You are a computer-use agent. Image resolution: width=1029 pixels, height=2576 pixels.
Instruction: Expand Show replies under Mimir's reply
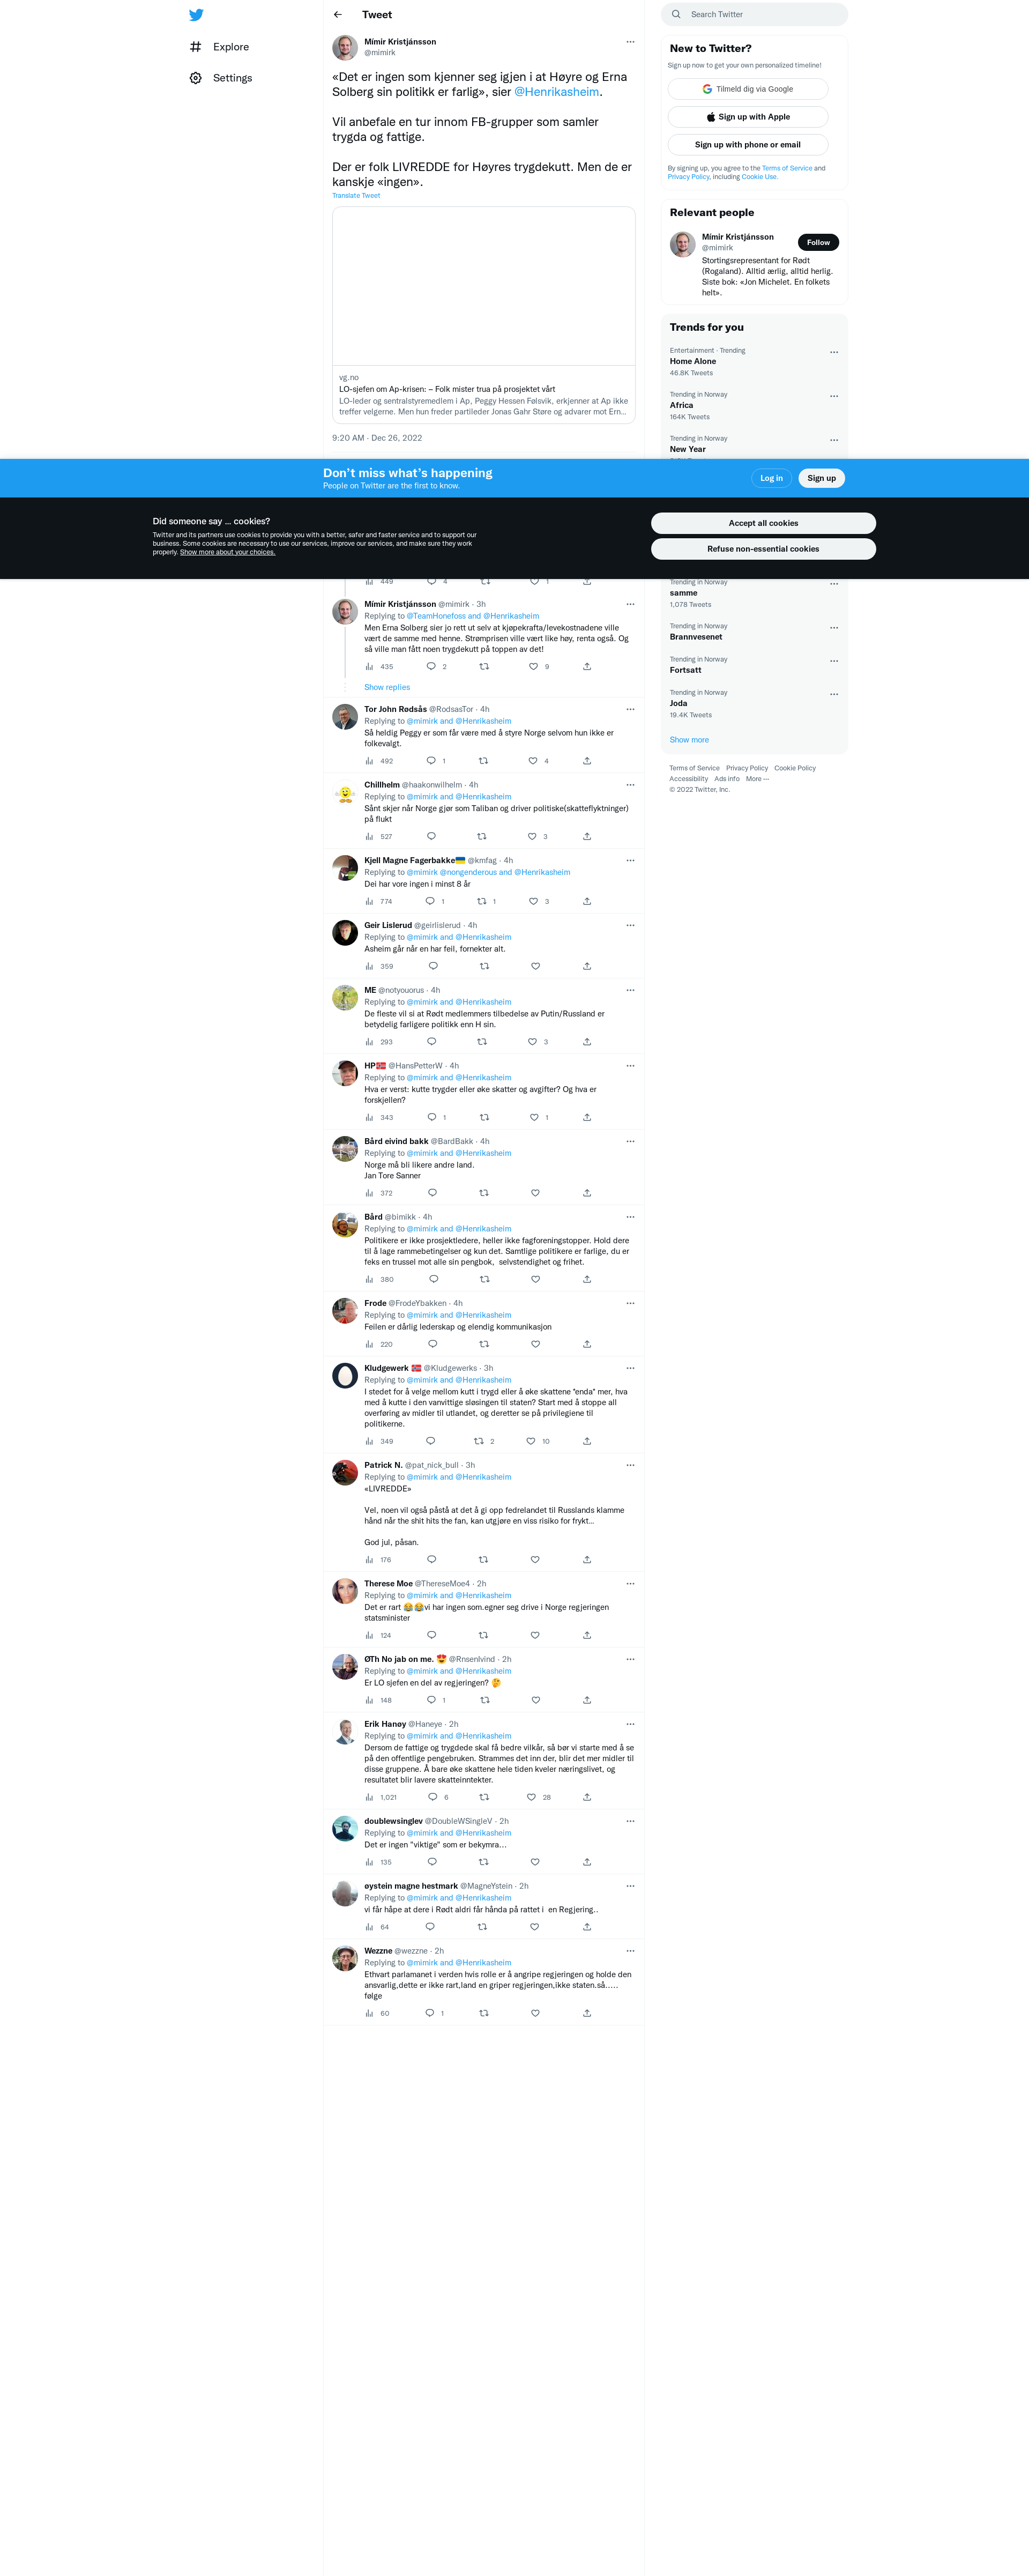tap(387, 687)
